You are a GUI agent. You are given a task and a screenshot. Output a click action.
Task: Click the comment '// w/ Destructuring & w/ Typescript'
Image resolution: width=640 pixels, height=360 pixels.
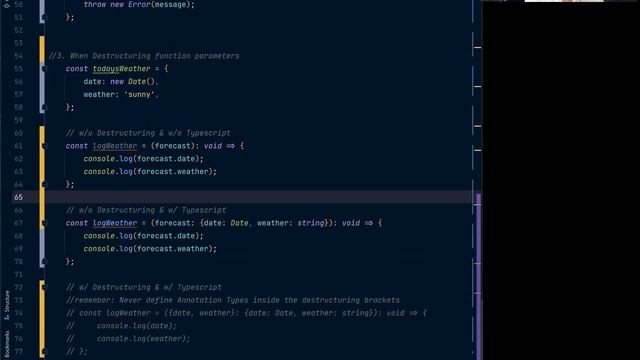144,287
